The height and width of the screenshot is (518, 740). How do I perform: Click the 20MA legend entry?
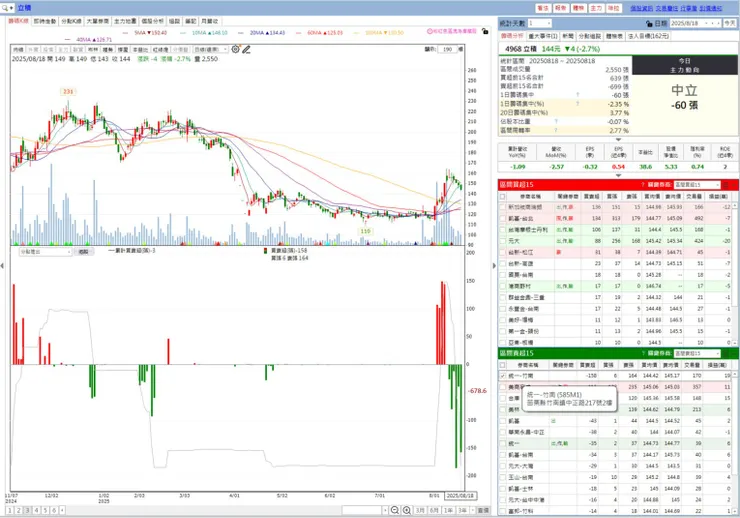(x=262, y=33)
